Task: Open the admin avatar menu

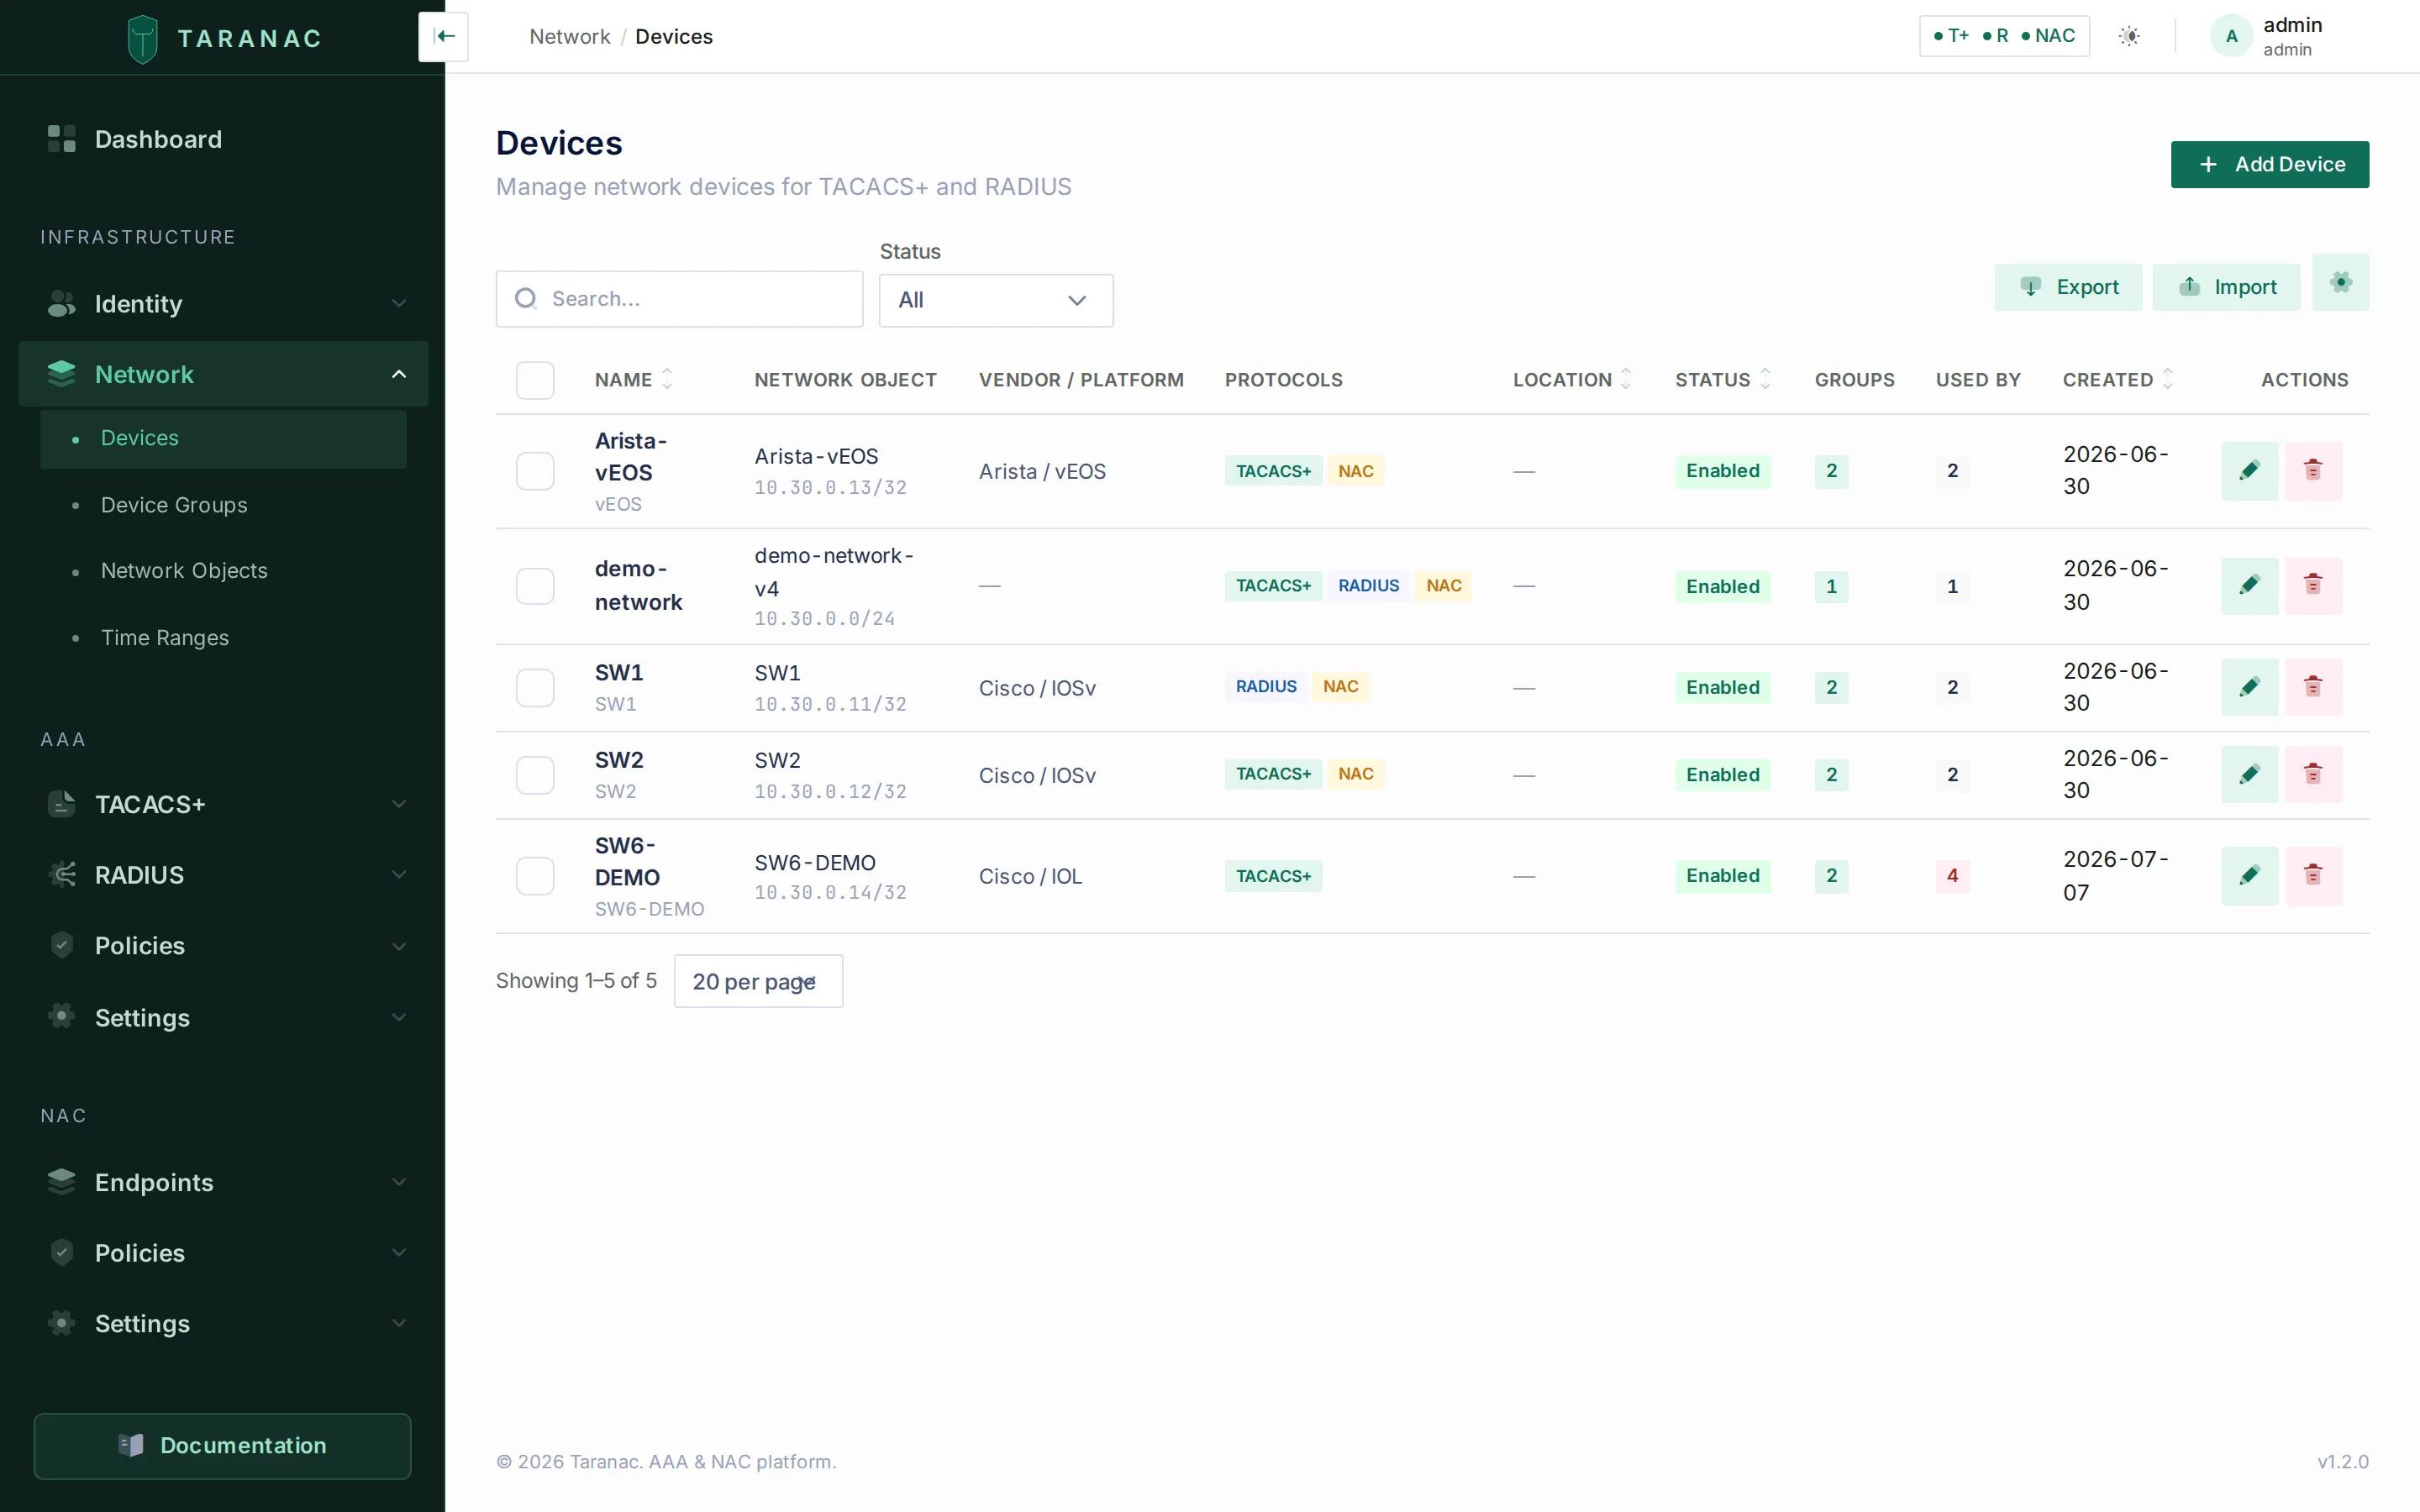Action: [x=2230, y=36]
